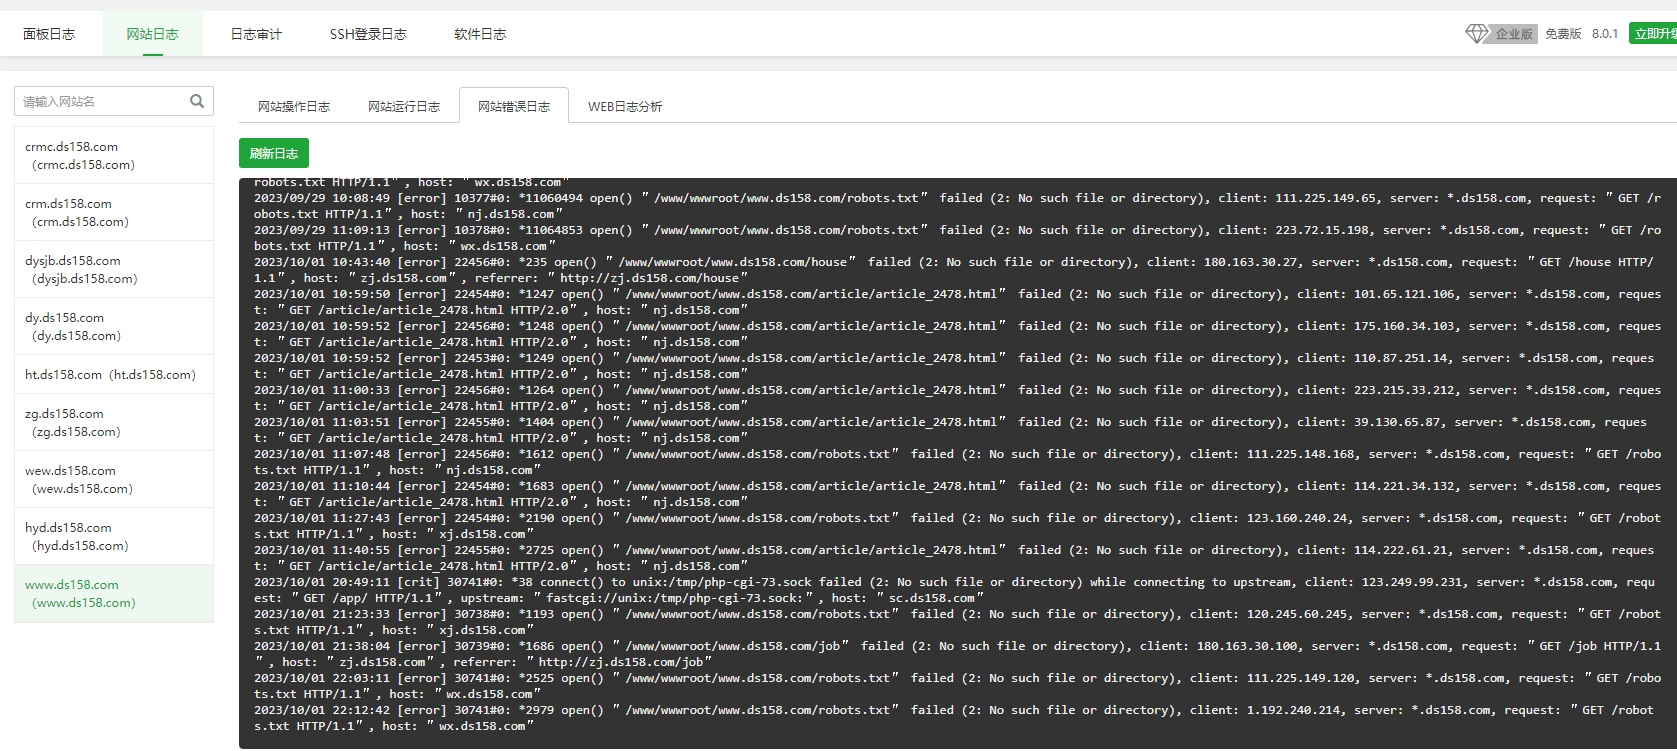Click the log entry at 2023/10/01 10:43:40

(x=953, y=270)
